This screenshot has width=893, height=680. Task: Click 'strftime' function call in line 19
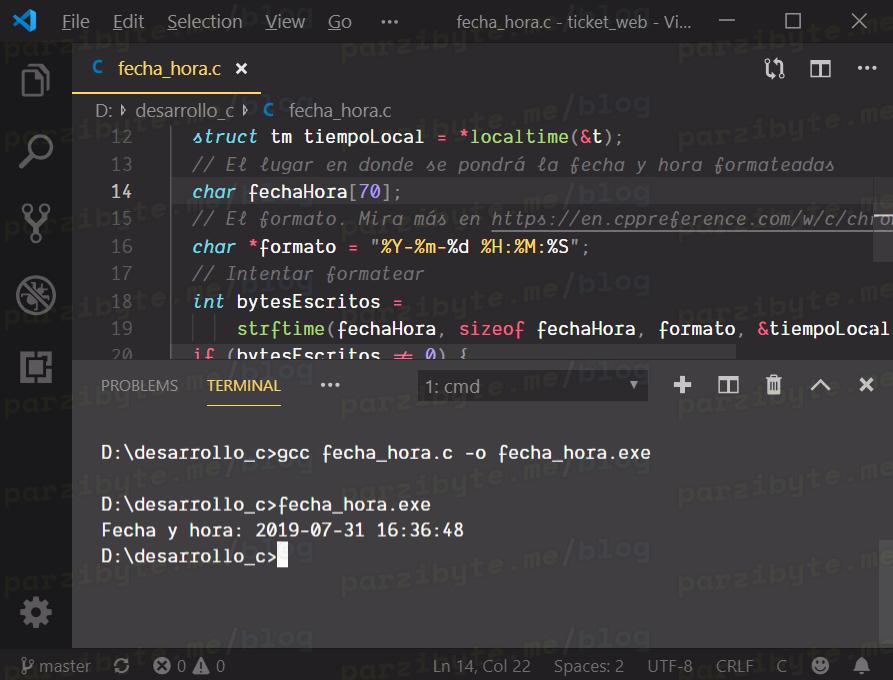pos(281,329)
